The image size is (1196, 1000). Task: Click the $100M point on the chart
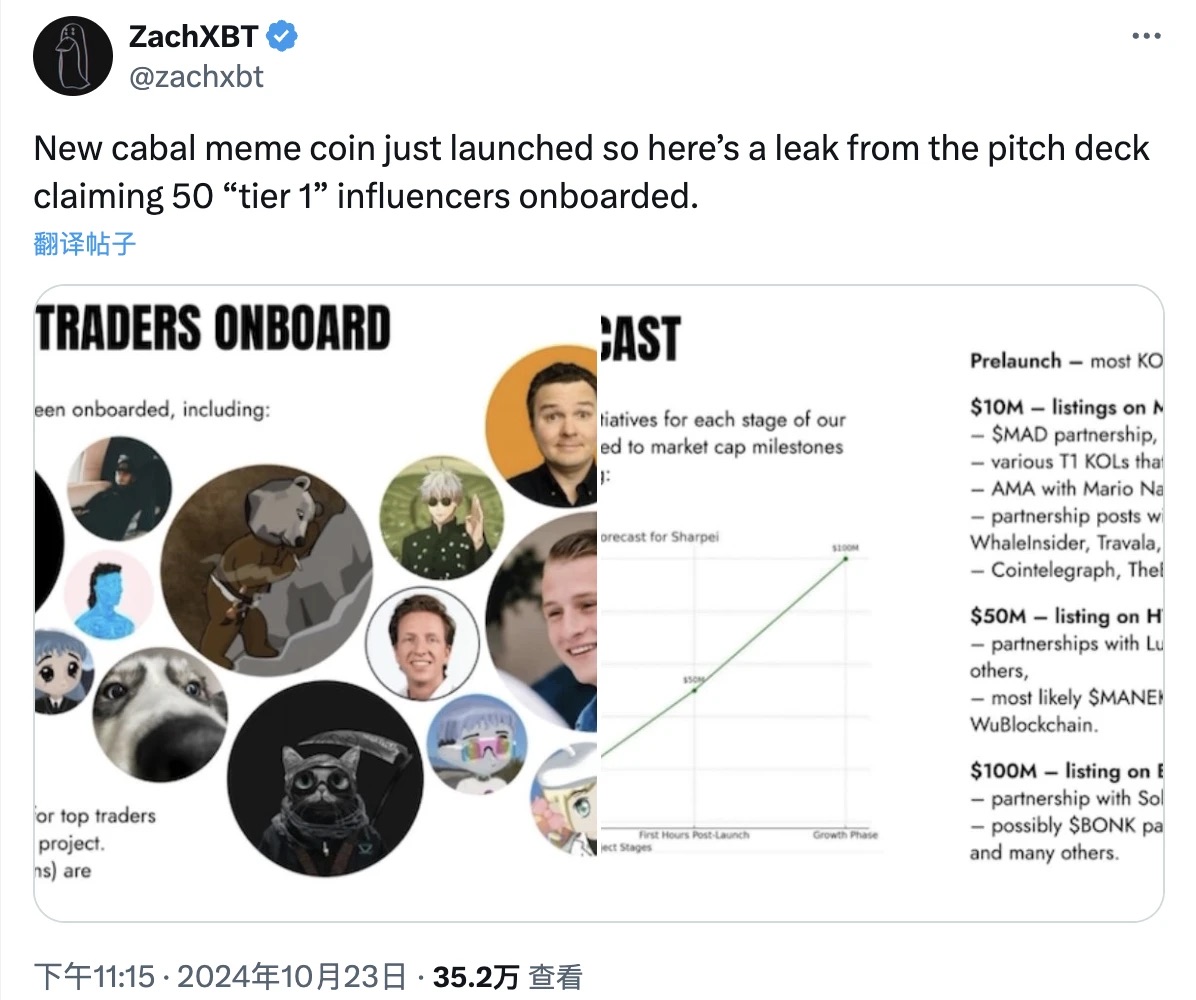[846, 558]
